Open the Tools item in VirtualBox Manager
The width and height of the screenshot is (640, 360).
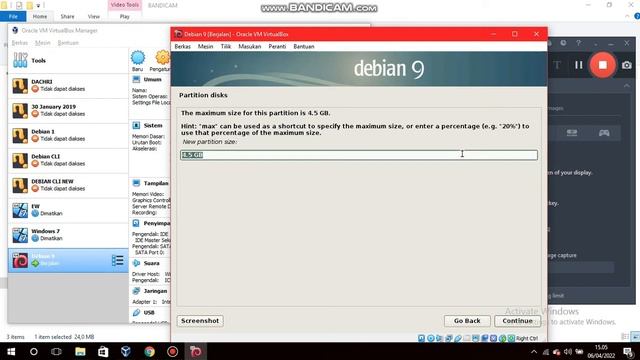68,60
